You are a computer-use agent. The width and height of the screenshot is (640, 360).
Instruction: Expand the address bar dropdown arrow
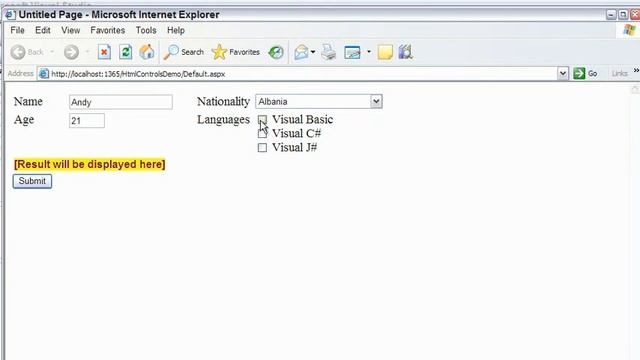point(563,73)
